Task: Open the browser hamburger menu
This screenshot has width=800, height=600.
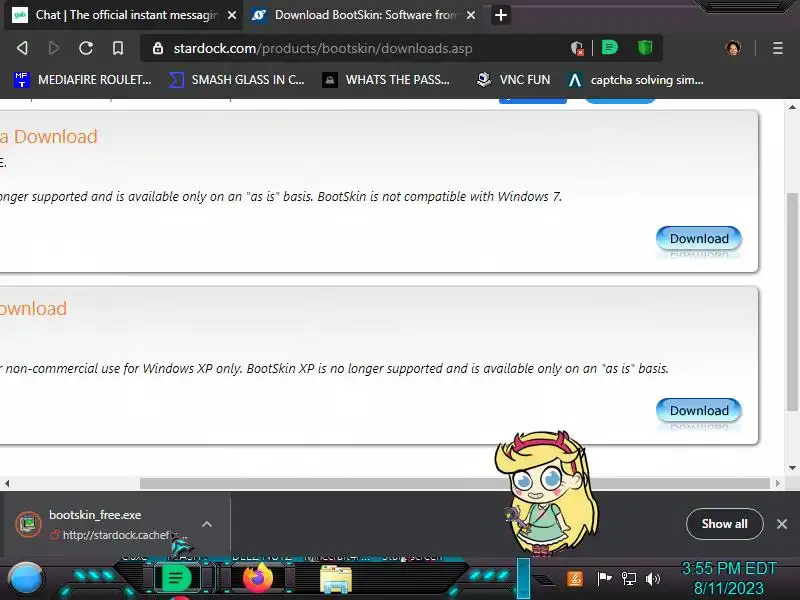Action: tap(778, 48)
